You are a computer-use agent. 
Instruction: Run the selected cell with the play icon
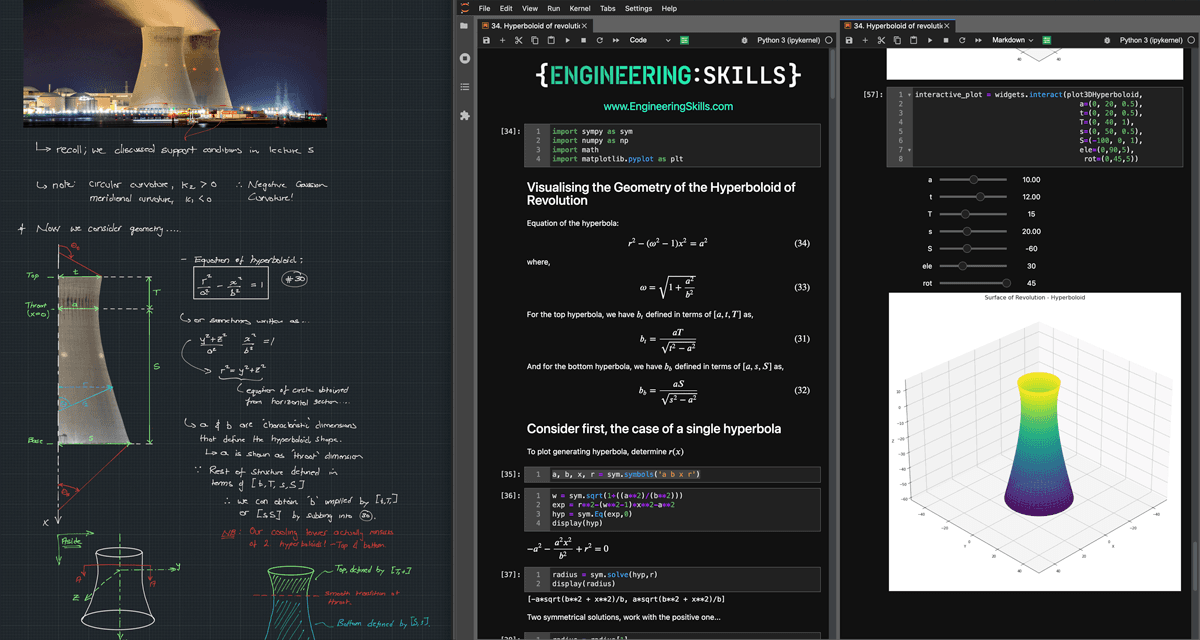[x=568, y=40]
